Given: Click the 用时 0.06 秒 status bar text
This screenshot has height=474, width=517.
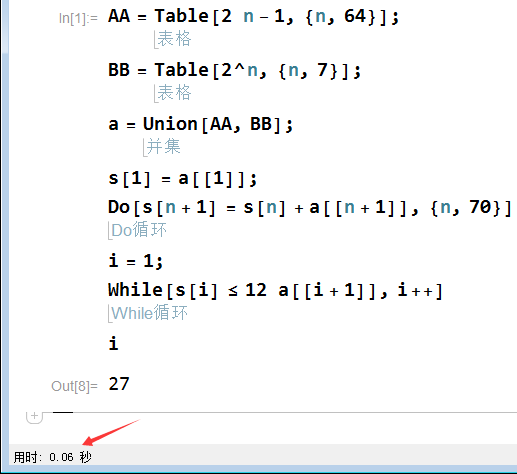Looking at the screenshot, I should coord(52,457).
